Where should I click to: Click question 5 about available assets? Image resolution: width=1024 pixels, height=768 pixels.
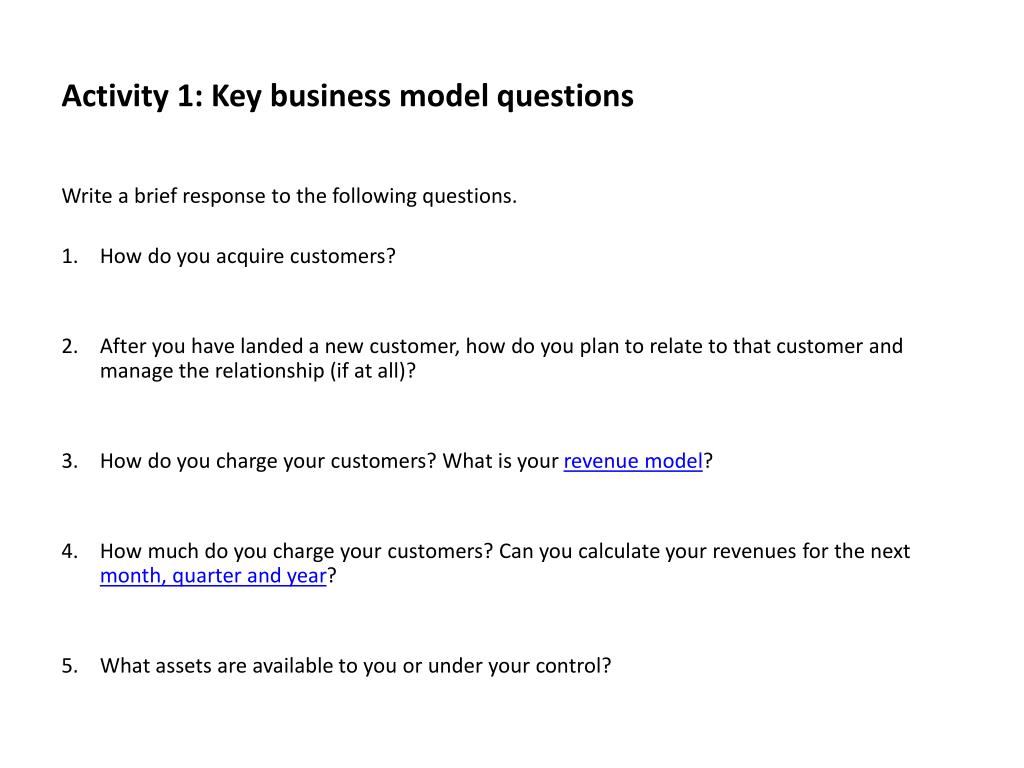pos(355,666)
